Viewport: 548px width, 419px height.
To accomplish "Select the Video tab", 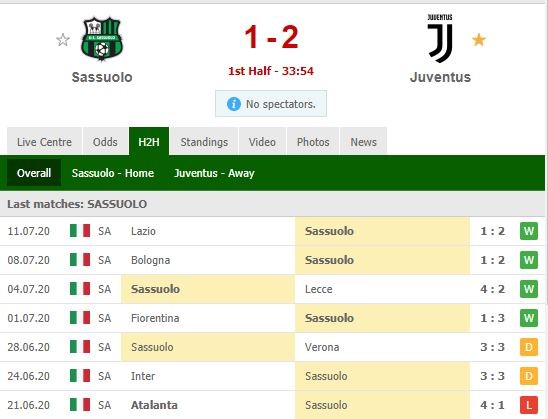I will 262,142.
